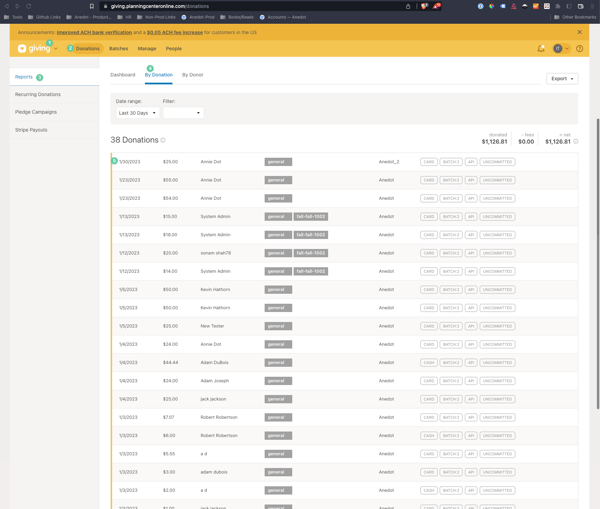The image size is (600, 509).
Task: Reload the page with the refresh icon
Action: click(29, 6)
